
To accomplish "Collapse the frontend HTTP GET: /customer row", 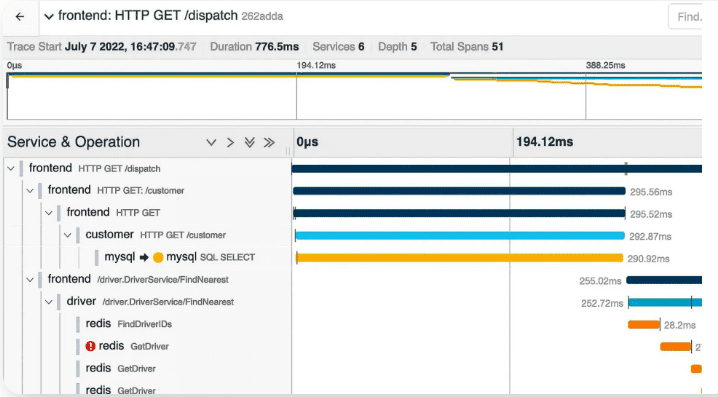I will coord(30,190).
